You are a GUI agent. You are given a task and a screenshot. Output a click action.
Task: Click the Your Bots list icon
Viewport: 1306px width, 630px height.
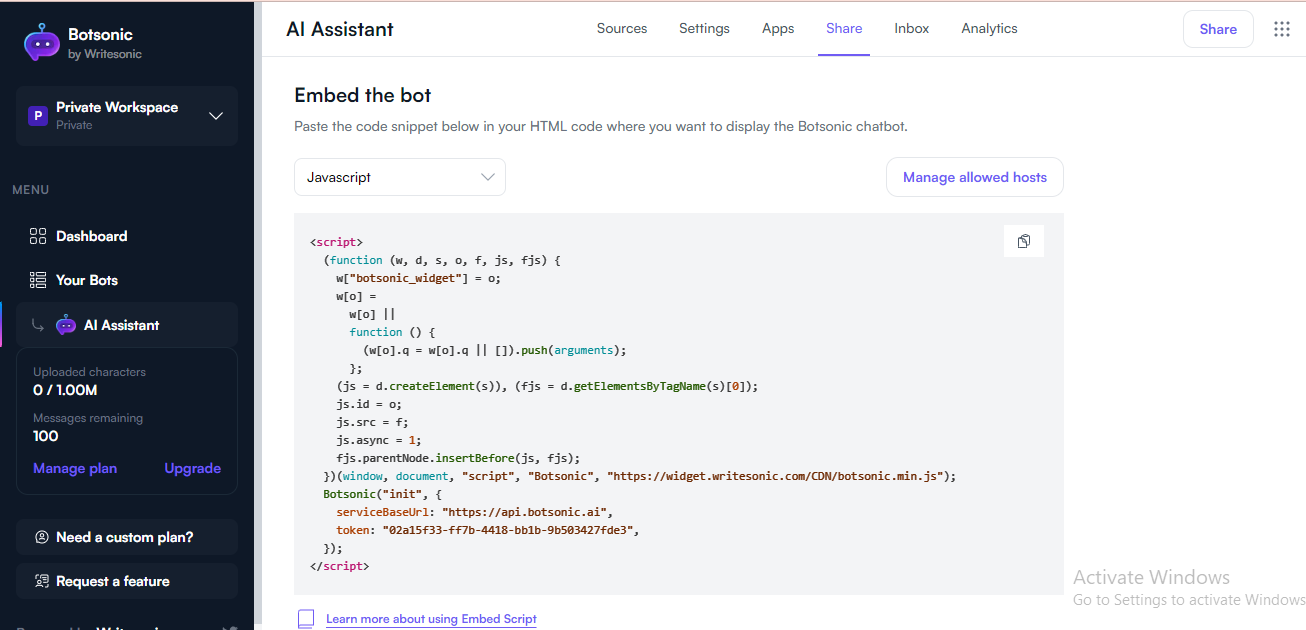(38, 280)
